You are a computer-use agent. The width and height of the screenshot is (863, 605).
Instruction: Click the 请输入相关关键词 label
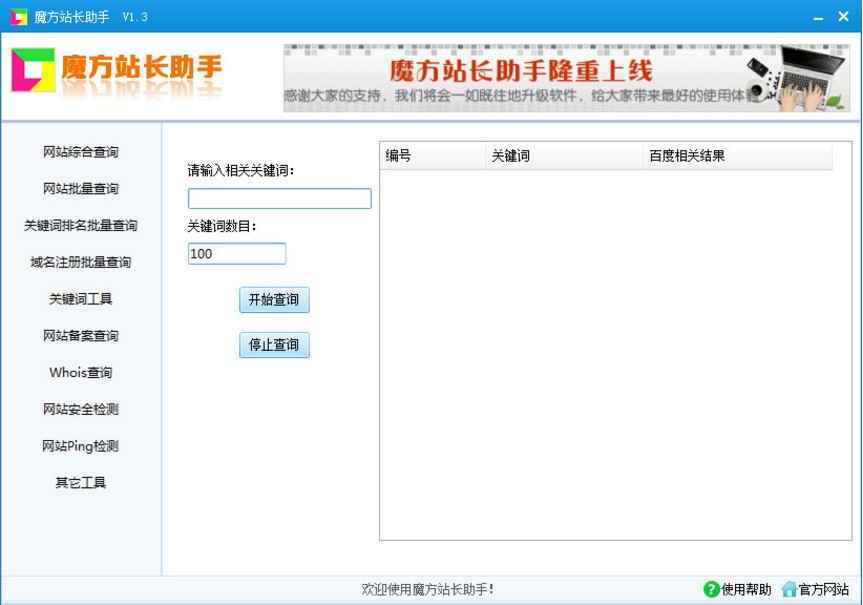[241, 171]
